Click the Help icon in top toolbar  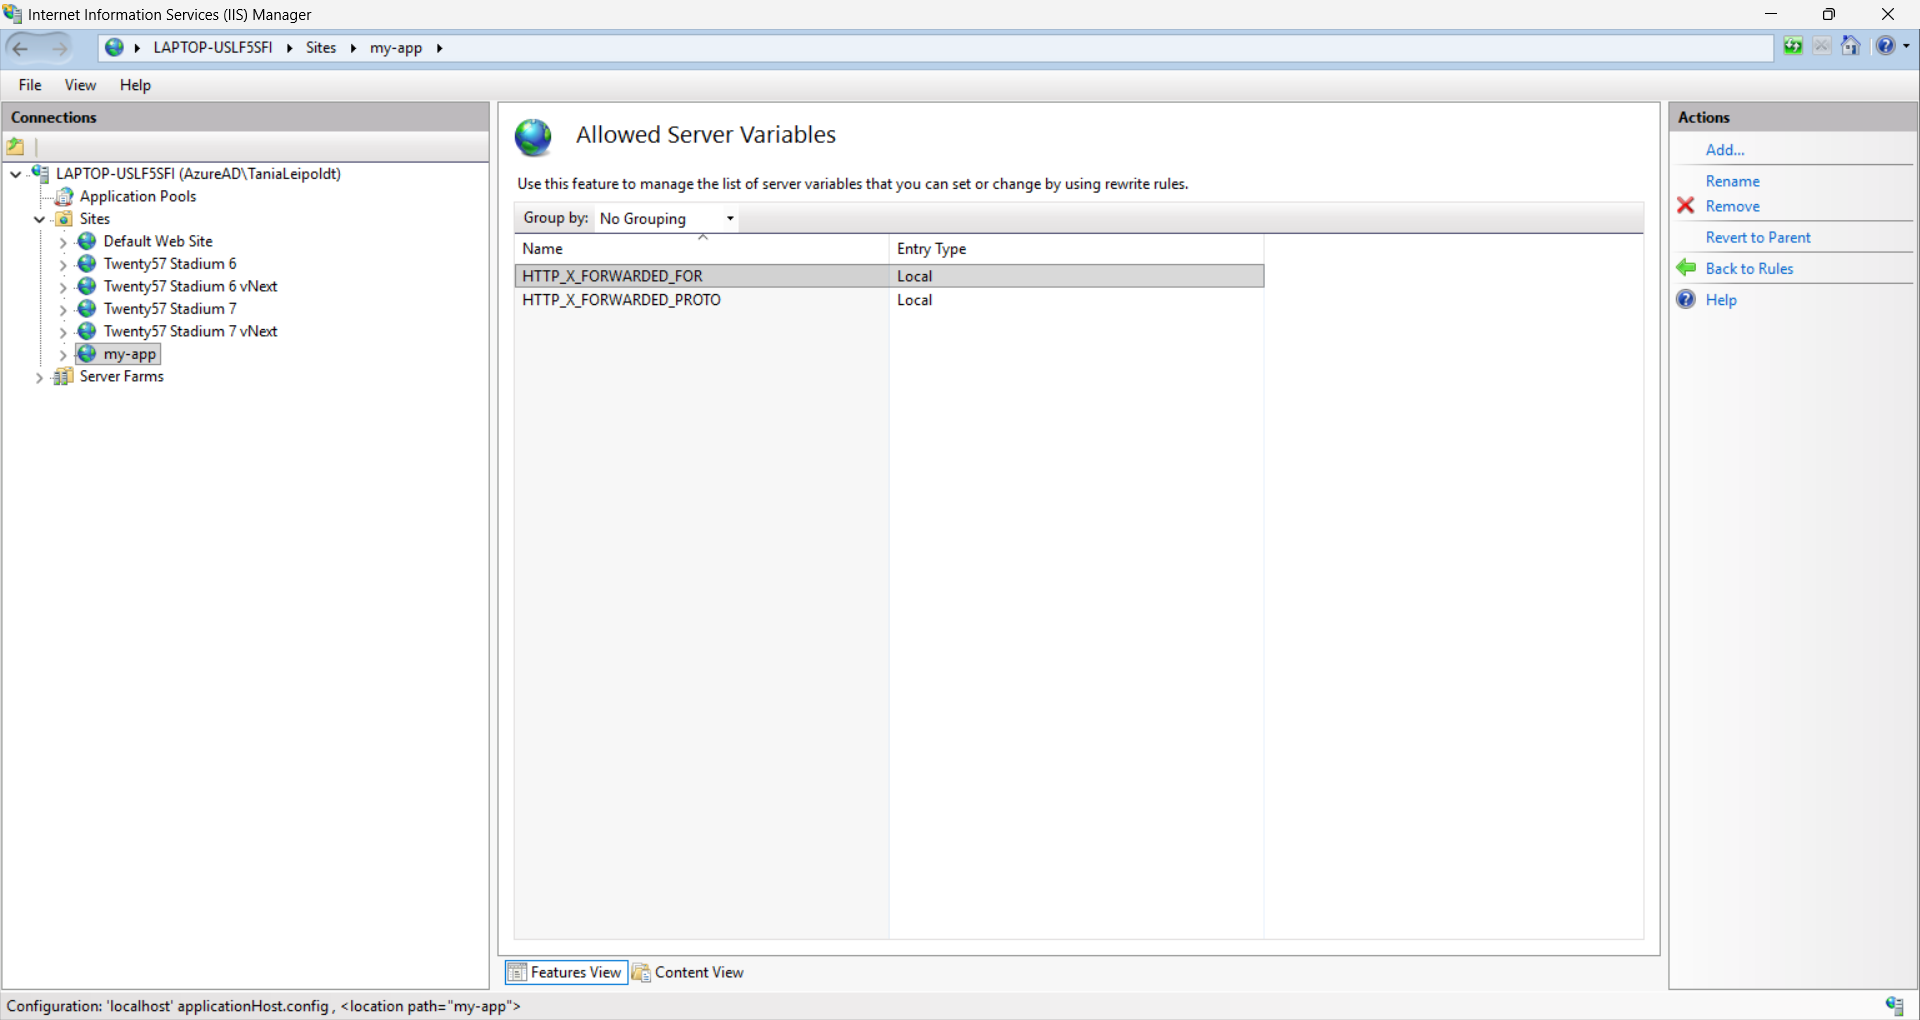click(1885, 46)
